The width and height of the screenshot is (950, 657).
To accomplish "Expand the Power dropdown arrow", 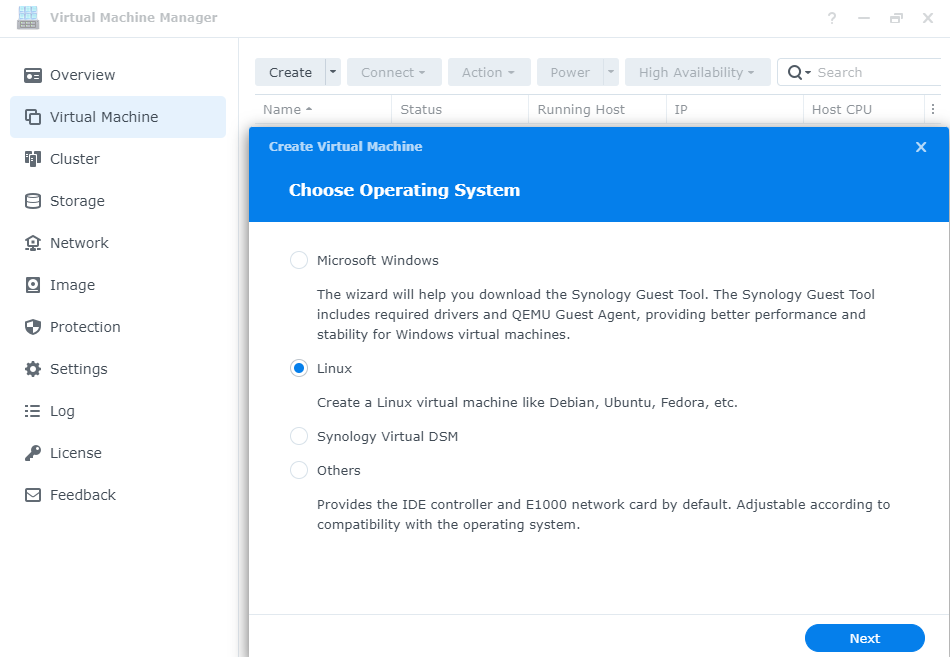I will tap(611, 72).
